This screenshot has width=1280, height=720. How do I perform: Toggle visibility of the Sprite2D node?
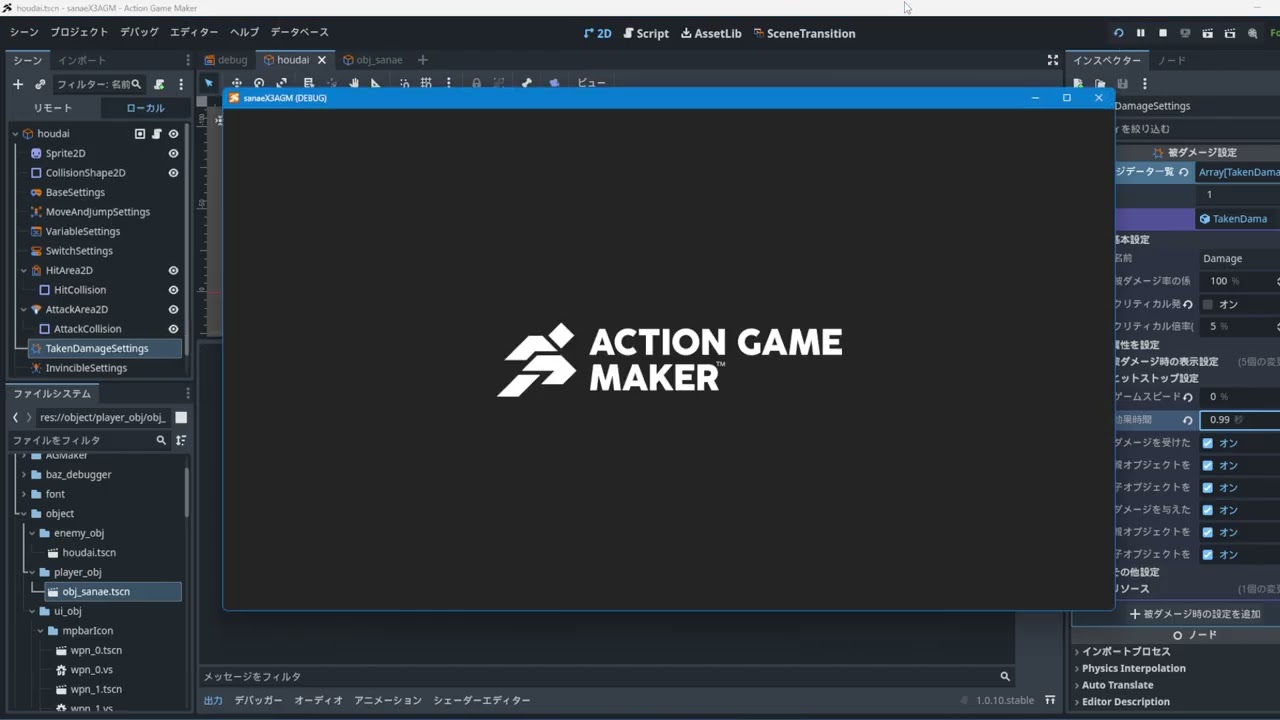click(173, 153)
